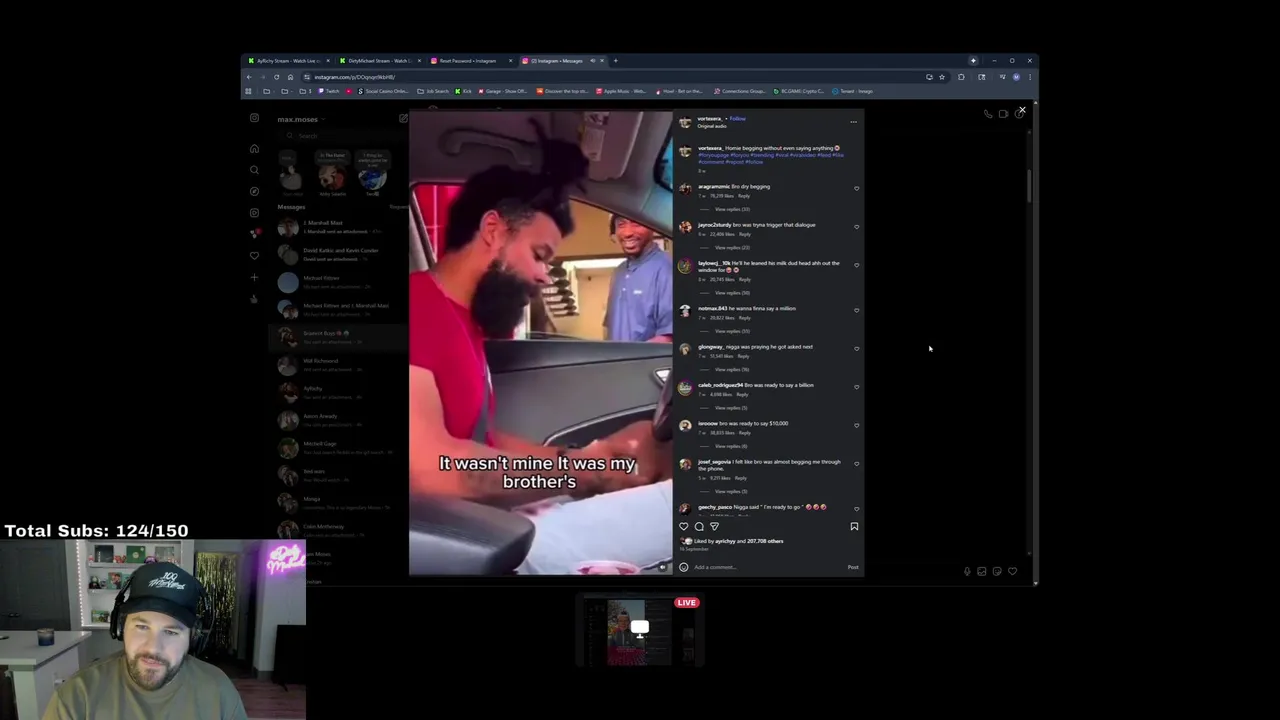Like aragramzmic's comment heart
Viewport: 1280px width, 720px height.
[x=857, y=188]
